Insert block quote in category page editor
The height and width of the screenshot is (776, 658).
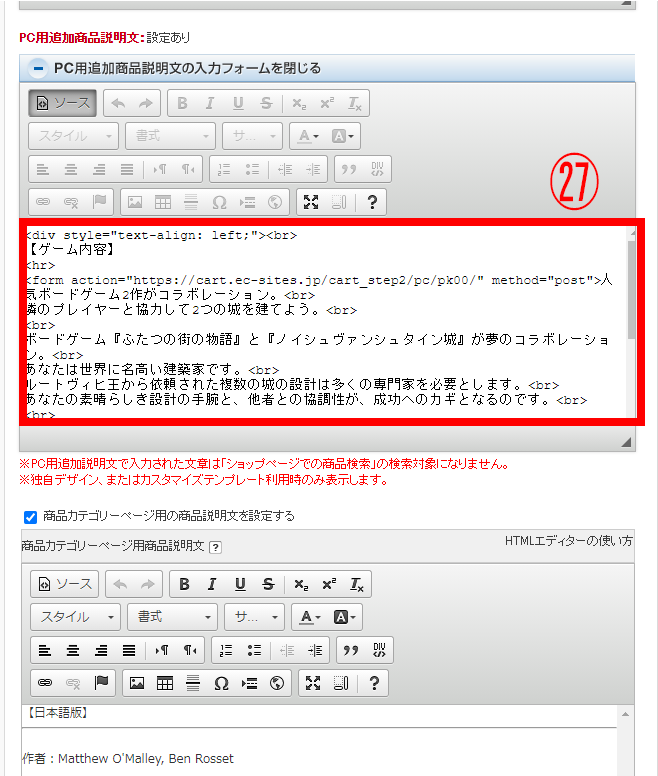(x=351, y=650)
